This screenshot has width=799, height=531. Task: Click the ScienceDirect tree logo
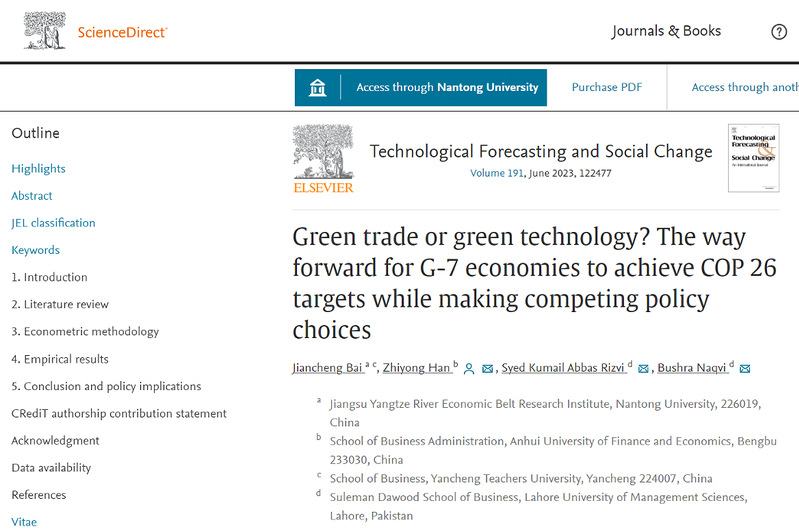45,31
